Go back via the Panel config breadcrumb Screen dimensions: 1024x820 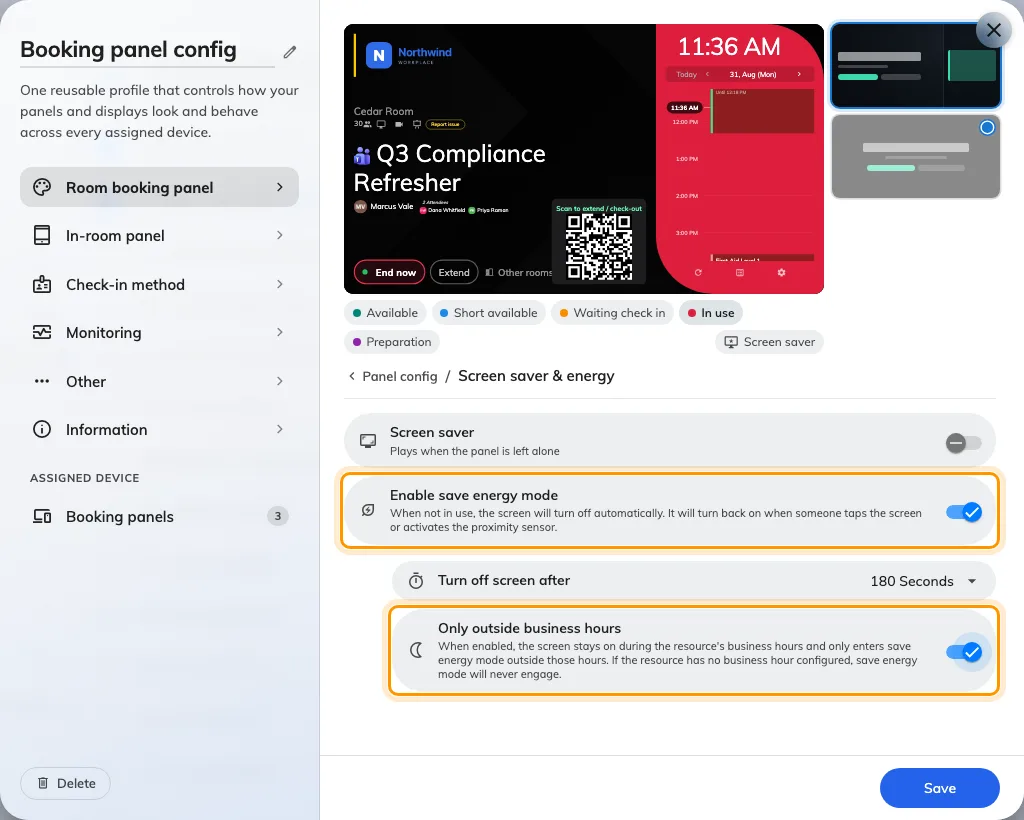tap(393, 376)
